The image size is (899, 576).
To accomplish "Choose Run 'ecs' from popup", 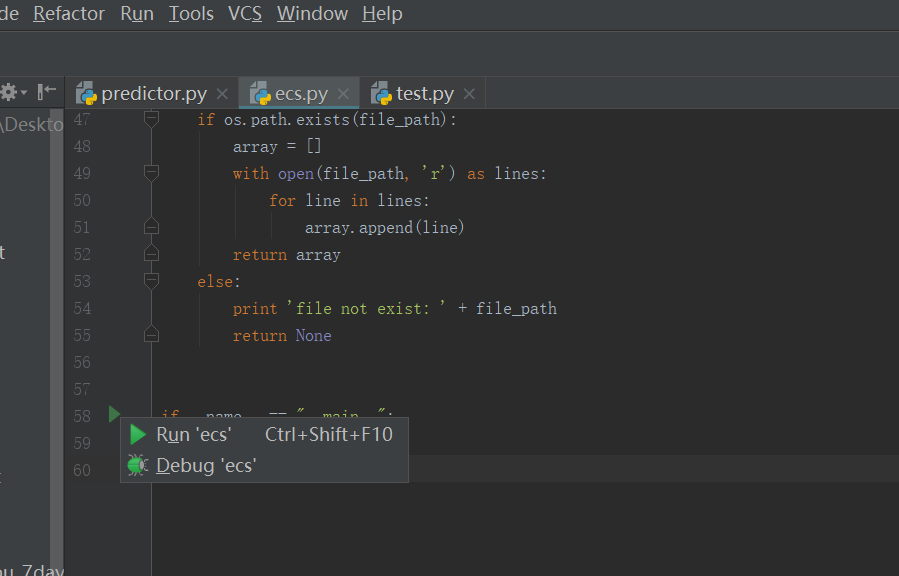I will (264, 434).
